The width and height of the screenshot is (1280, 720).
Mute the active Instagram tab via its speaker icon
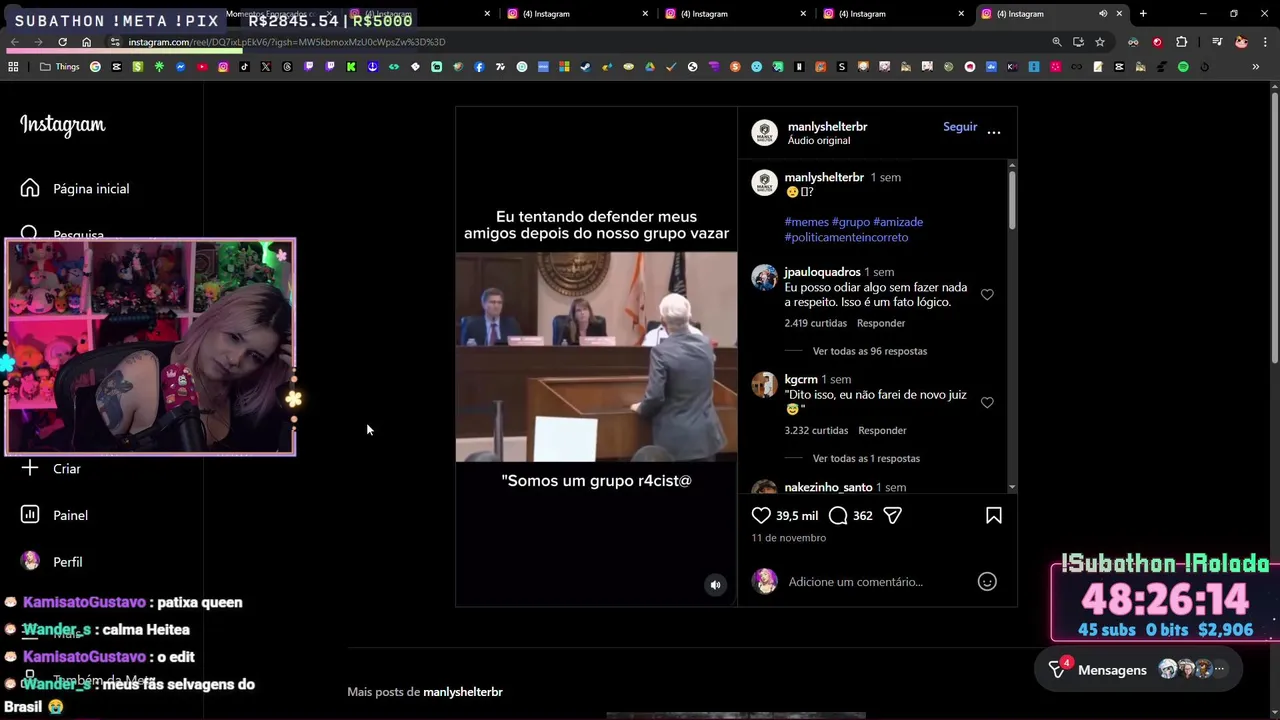[1103, 14]
